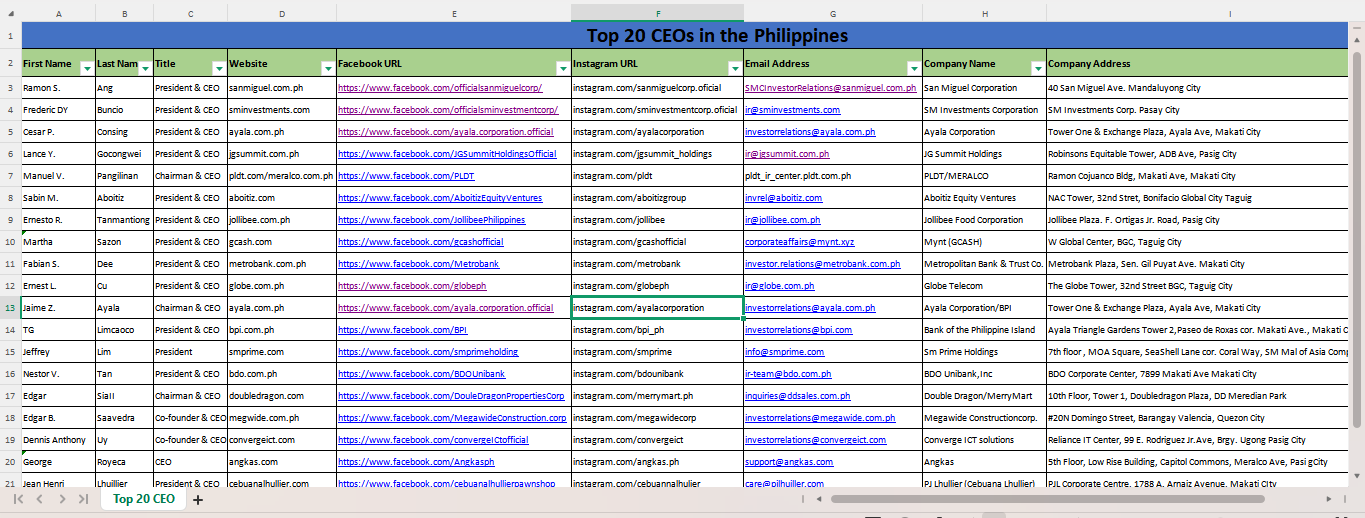Select the cell containing Gocongwei
The height and width of the screenshot is (518, 1365).
(x=125, y=154)
